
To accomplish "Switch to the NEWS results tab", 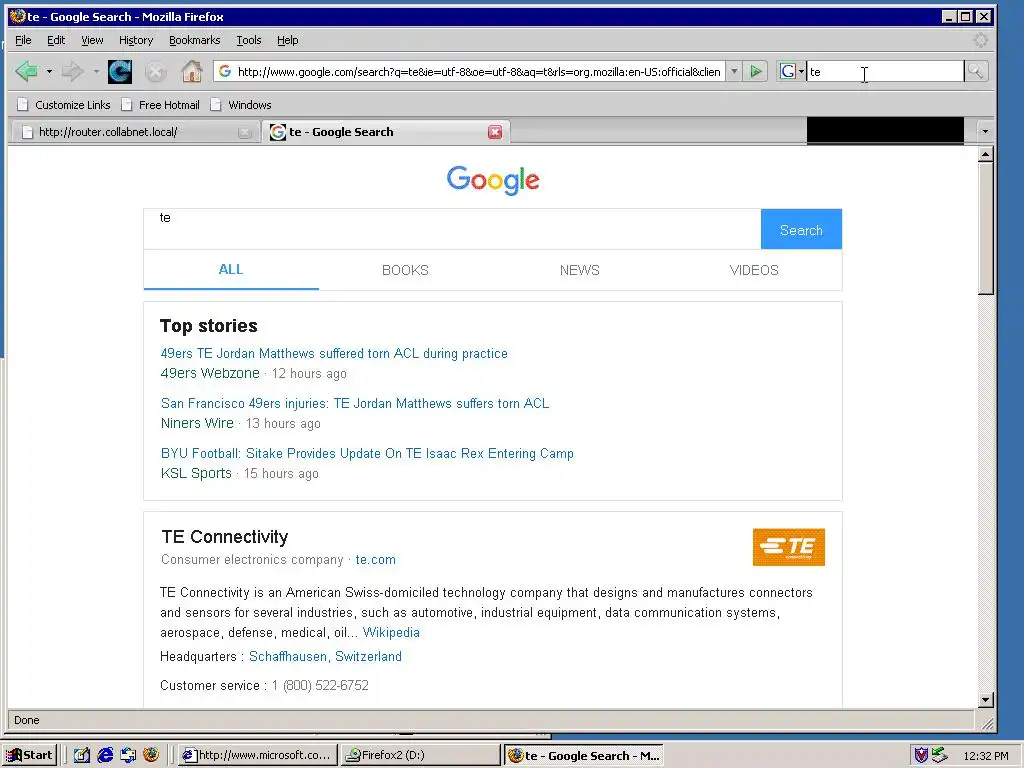I will [x=579, y=270].
